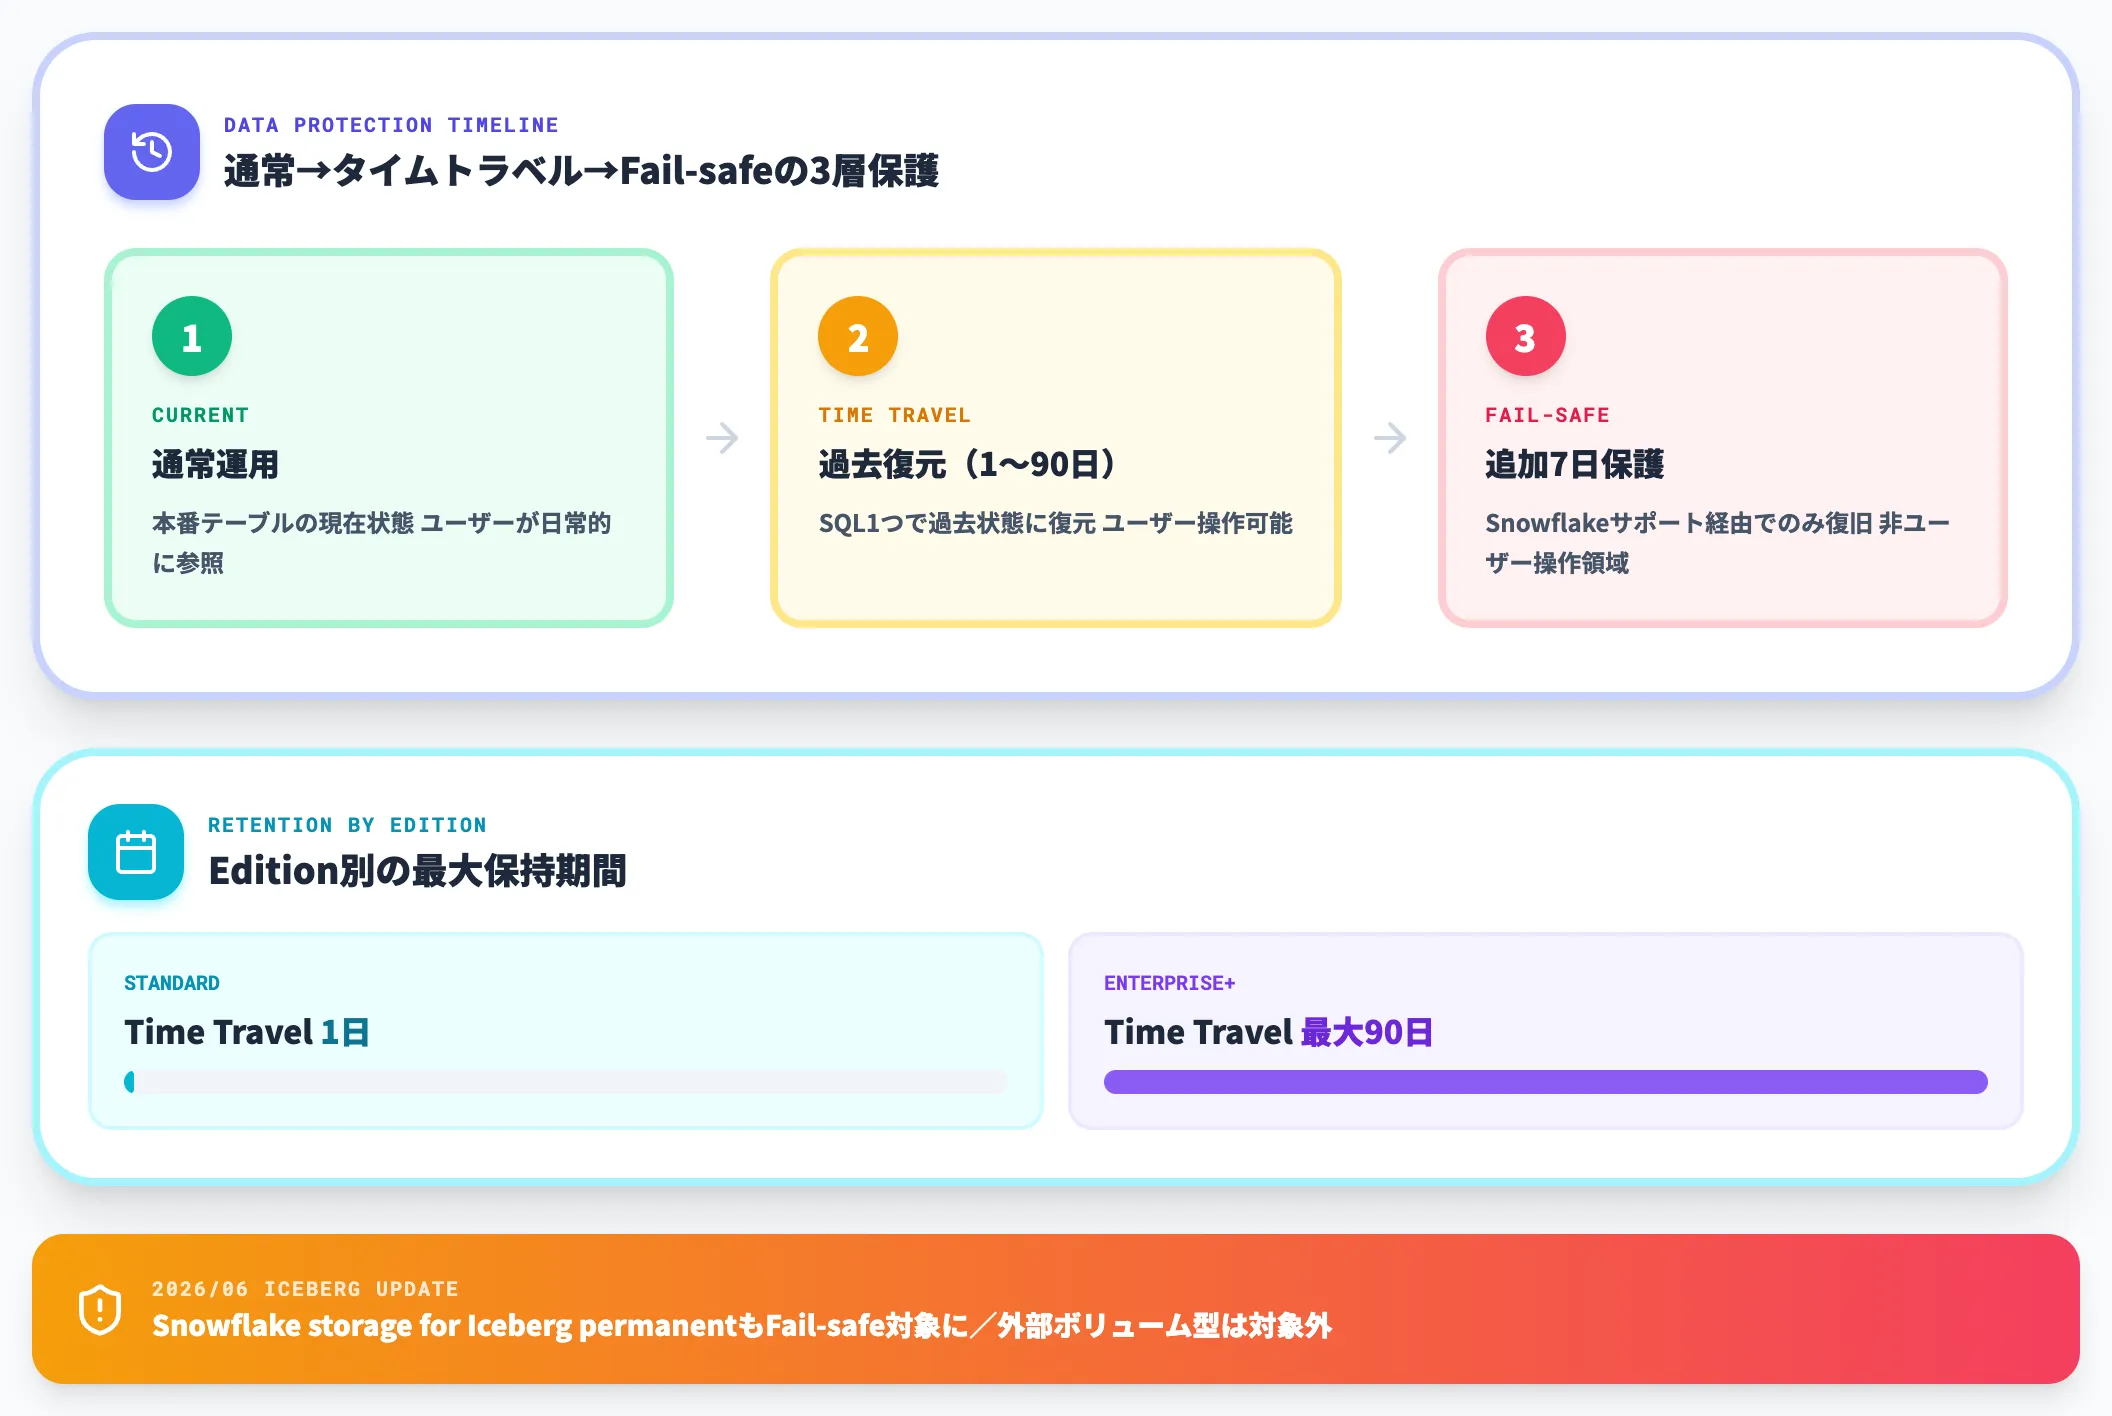
Task: Click the purple history clock icon
Action: click(152, 152)
